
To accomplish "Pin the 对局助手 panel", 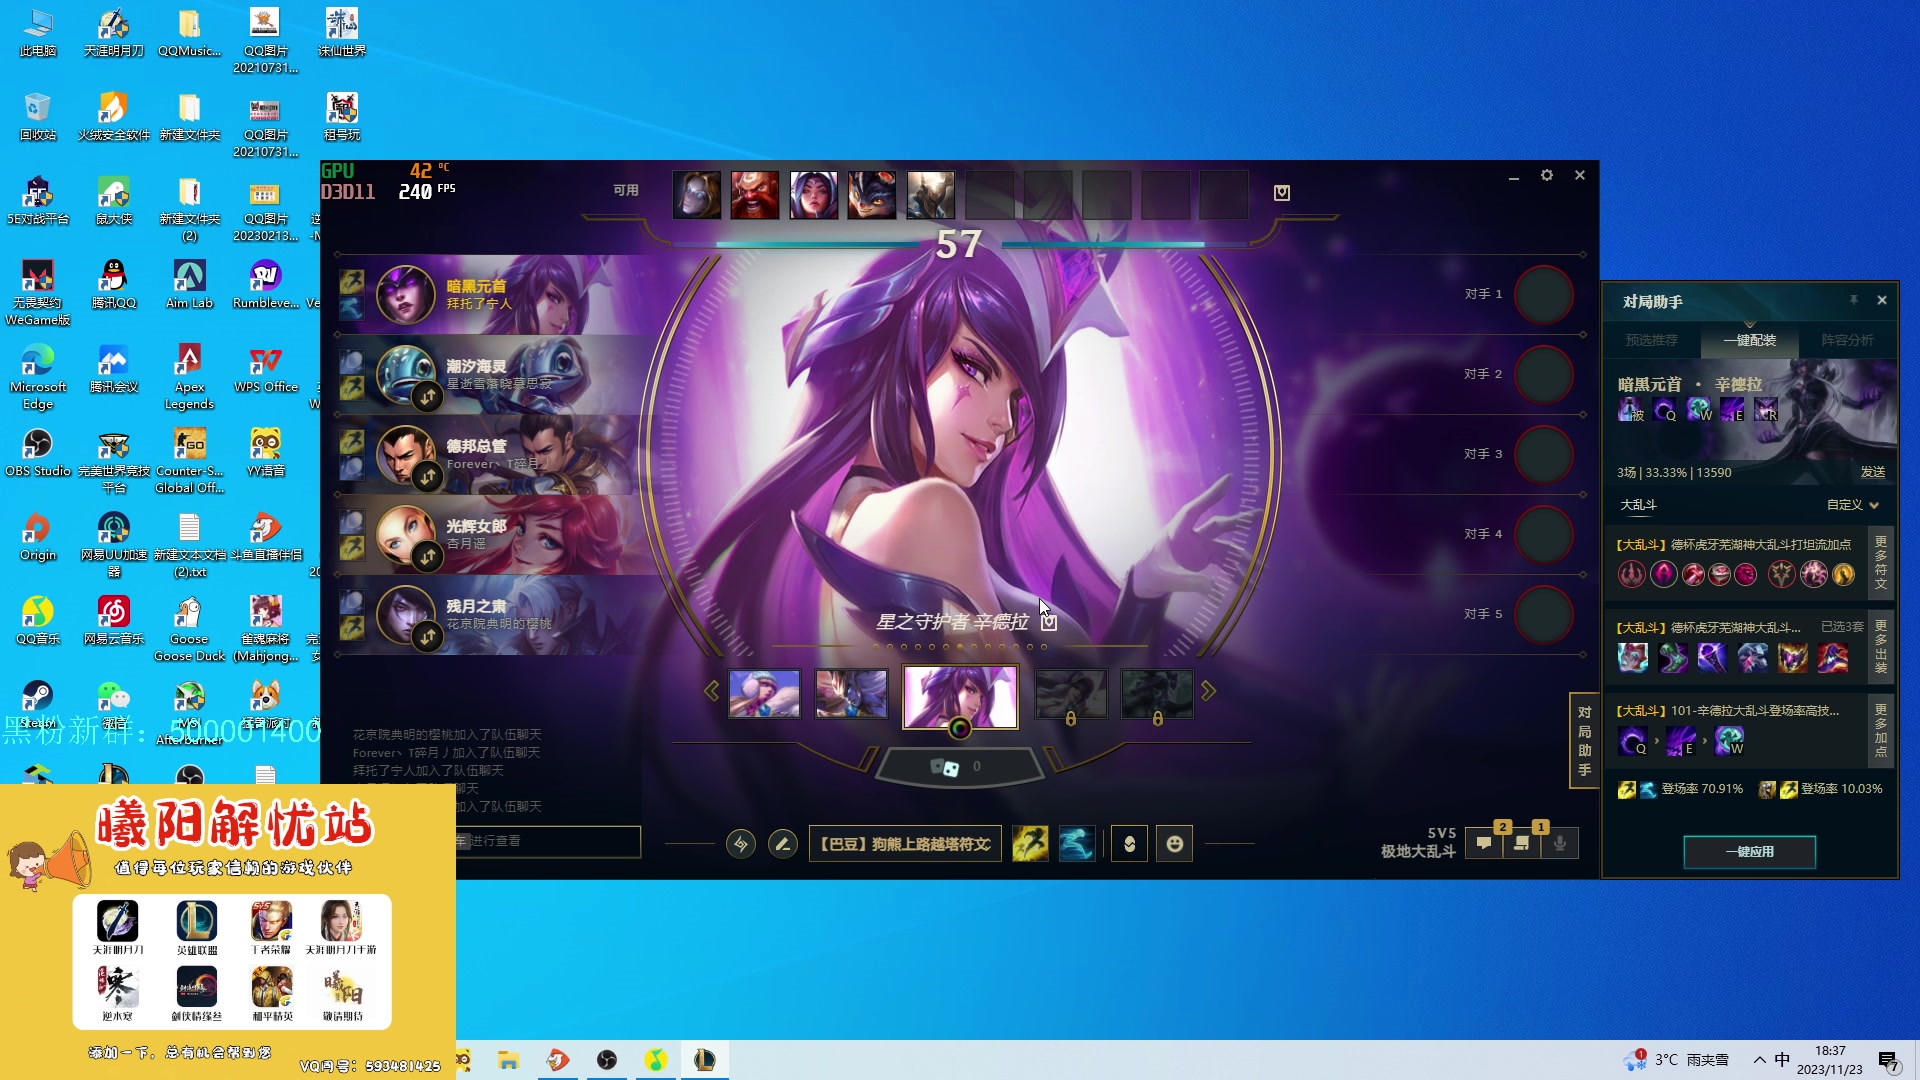I will [1853, 300].
